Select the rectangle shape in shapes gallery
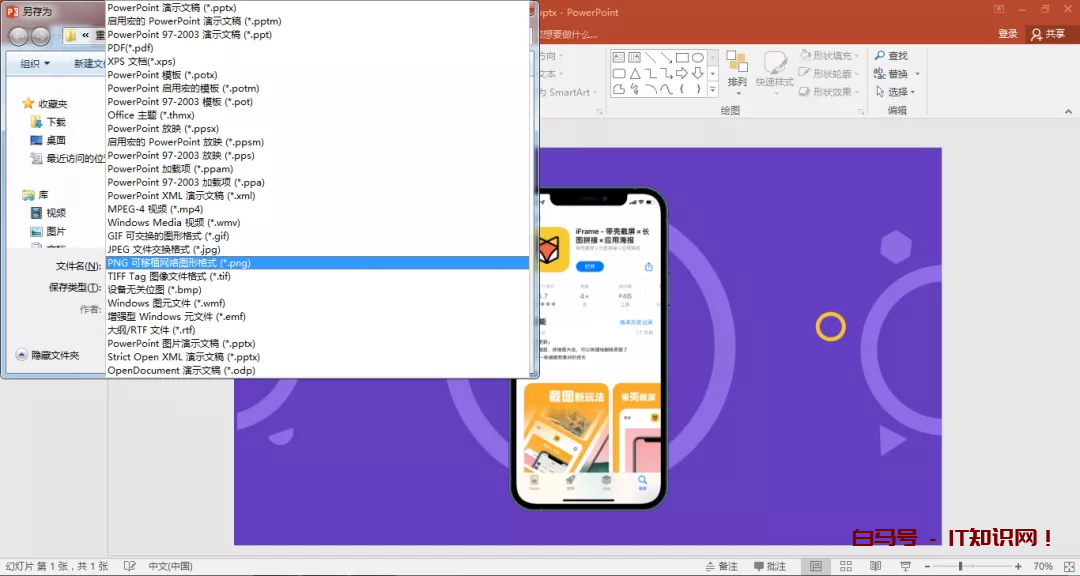The width and height of the screenshot is (1080, 576). (682, 58)
